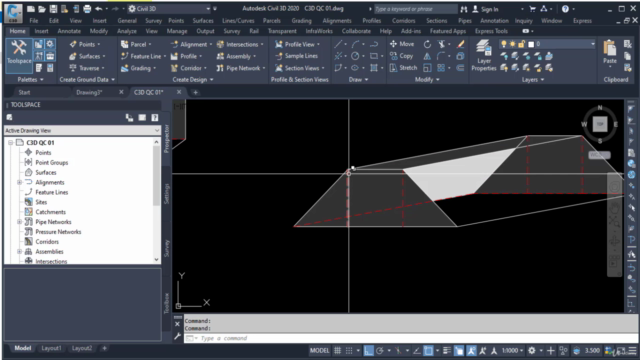The width and height of the screenshot is (640, 360).
Task: Expand the Alignments tree node
Action: pos(19,182)
